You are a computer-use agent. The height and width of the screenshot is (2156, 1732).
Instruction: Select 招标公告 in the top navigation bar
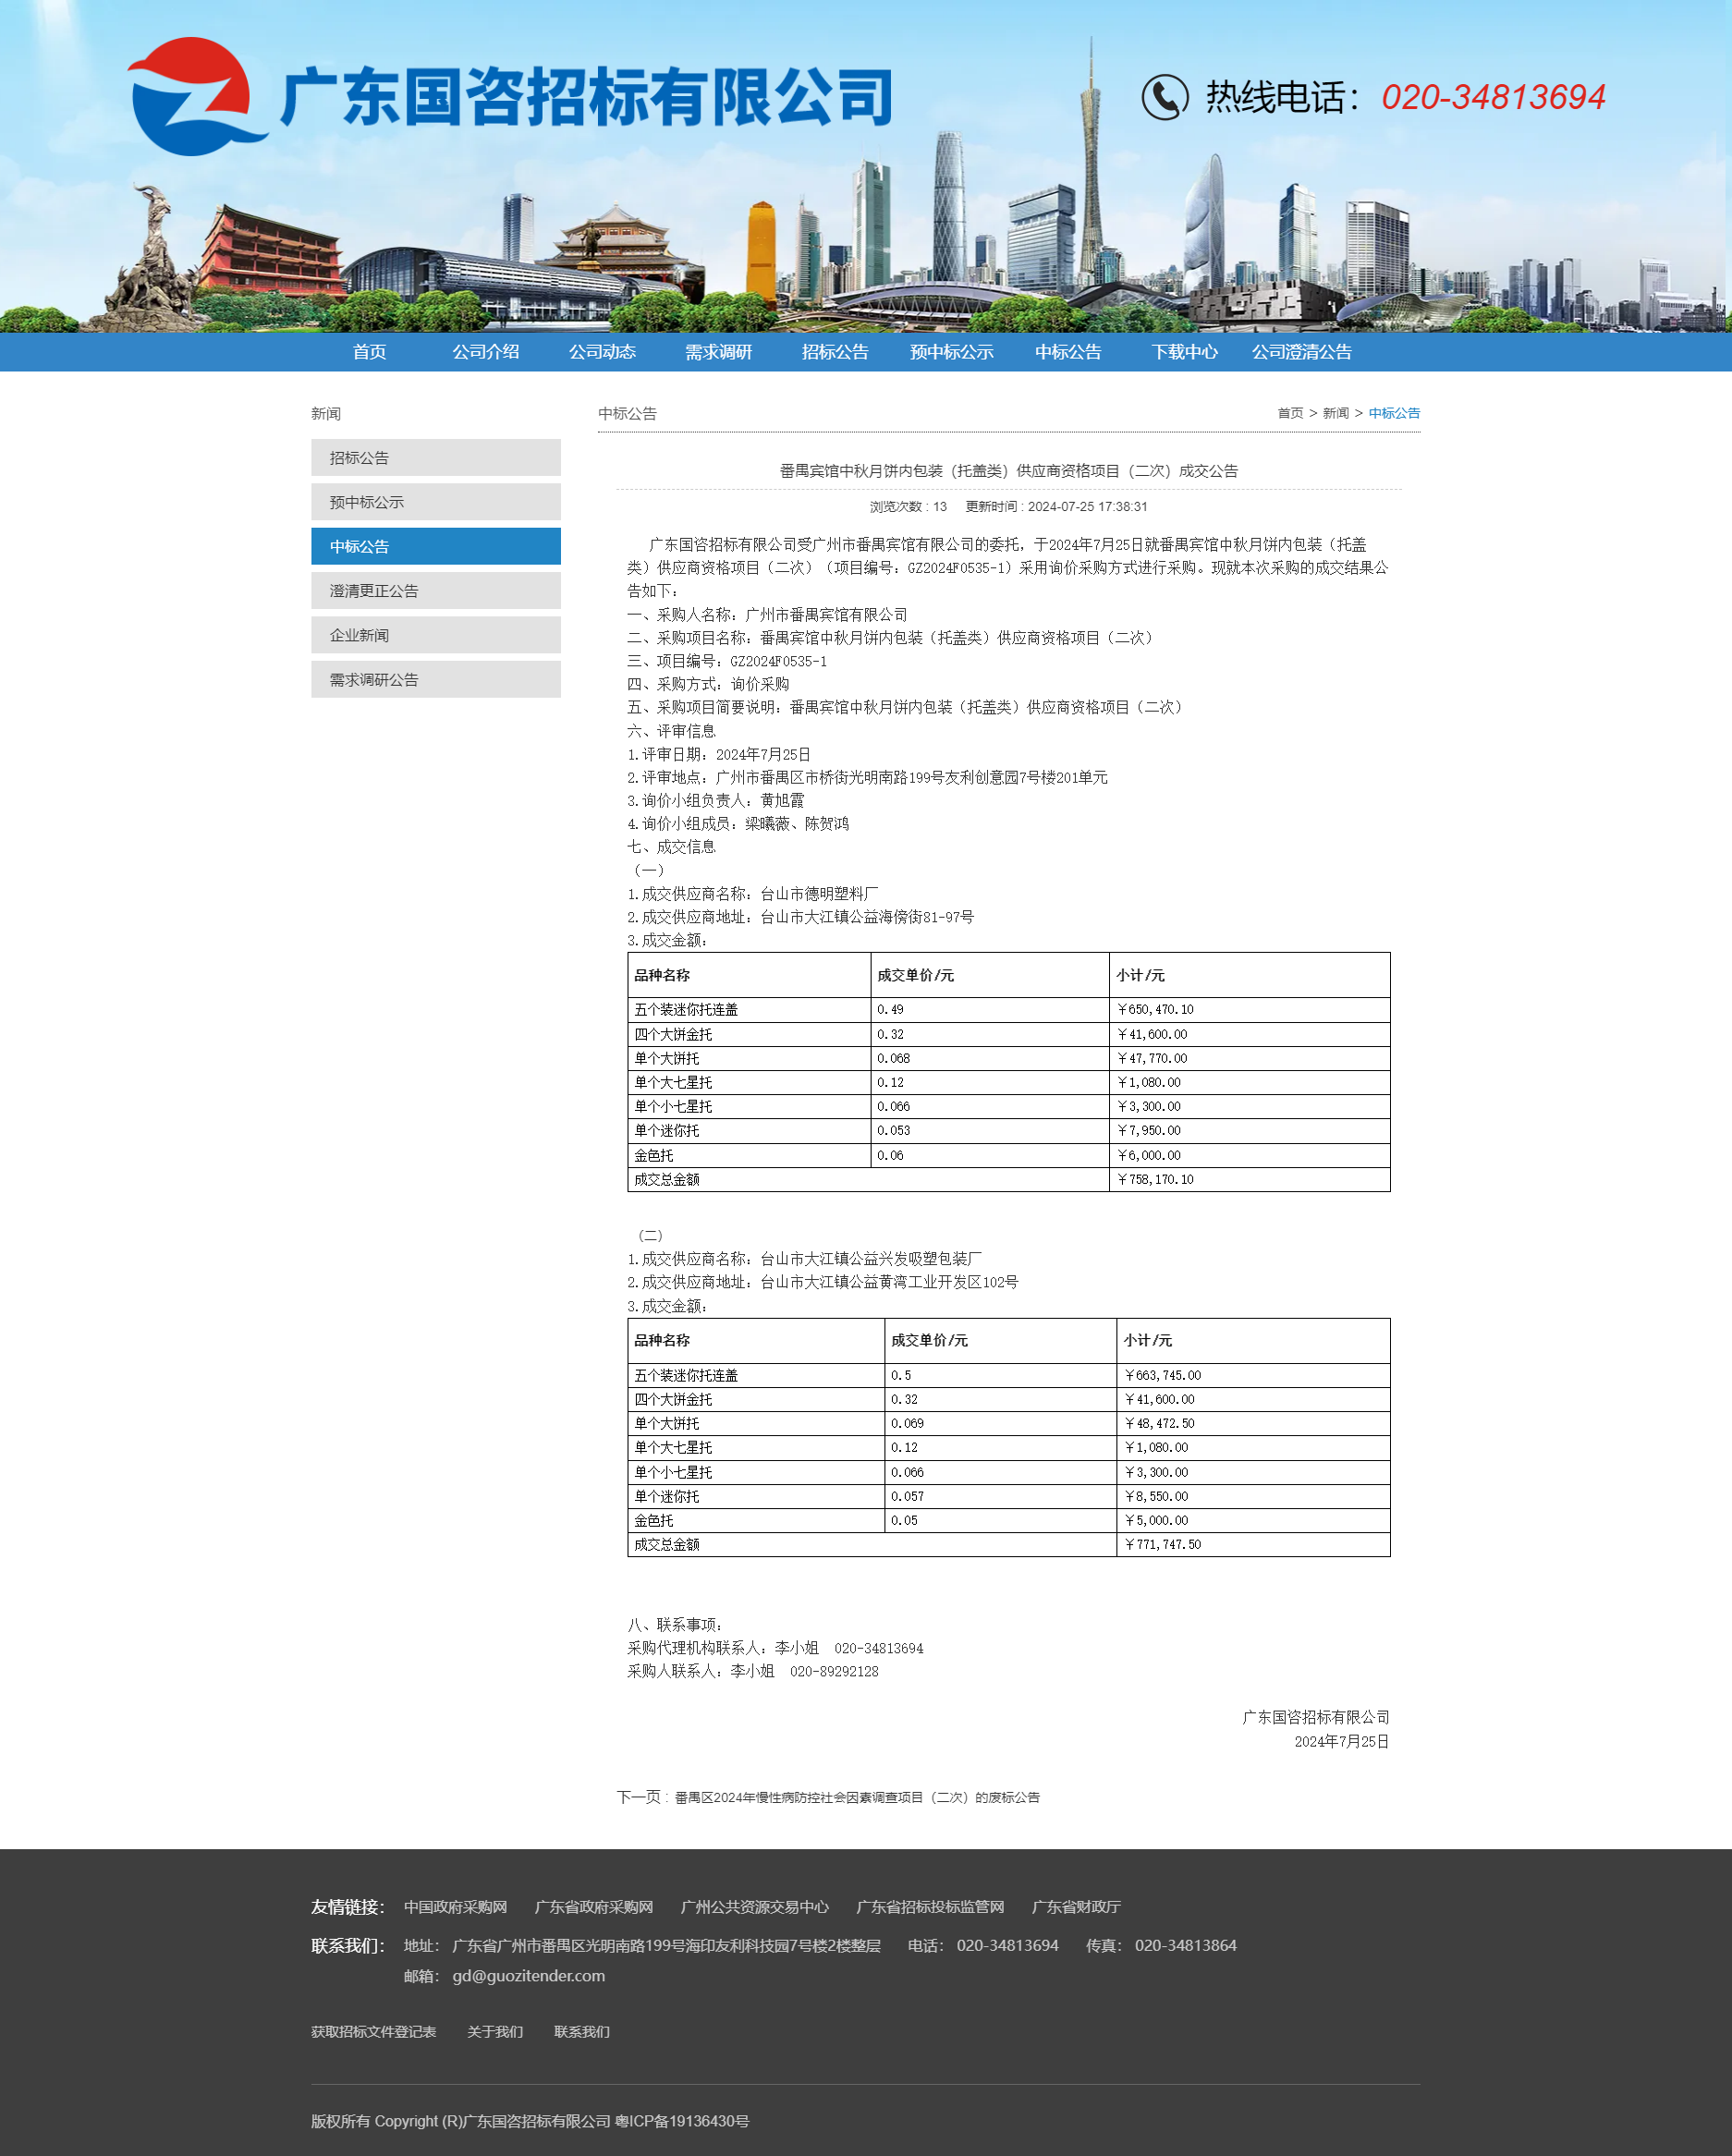point(835,352)
